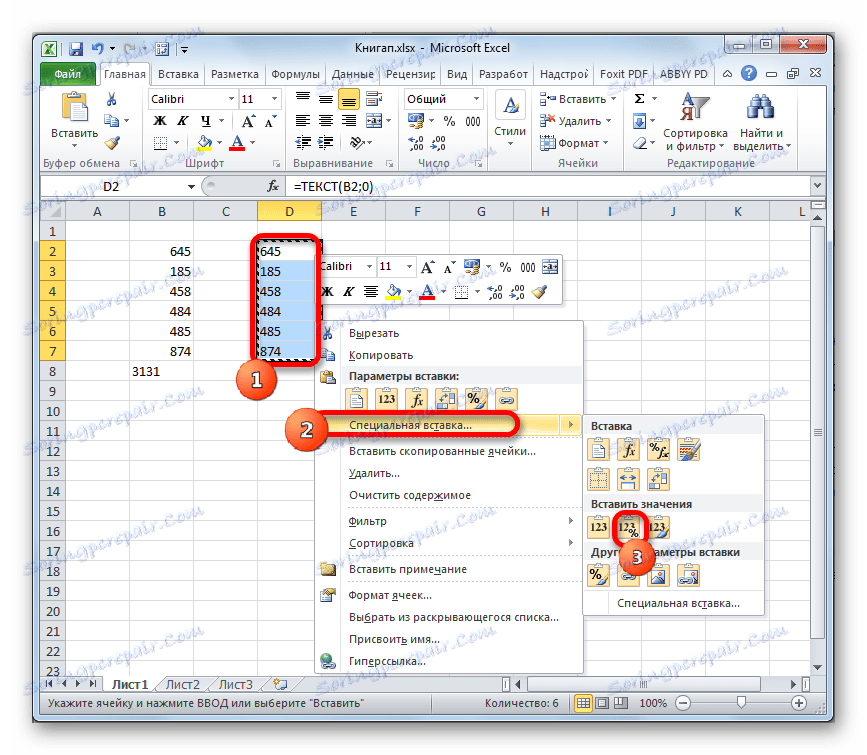Open the Файл tab

click(67, 74)
